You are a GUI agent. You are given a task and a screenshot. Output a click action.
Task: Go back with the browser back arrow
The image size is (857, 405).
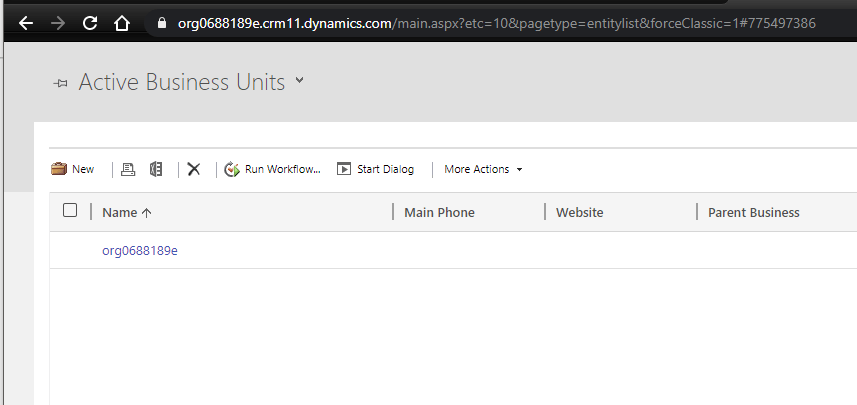(26, 23)
